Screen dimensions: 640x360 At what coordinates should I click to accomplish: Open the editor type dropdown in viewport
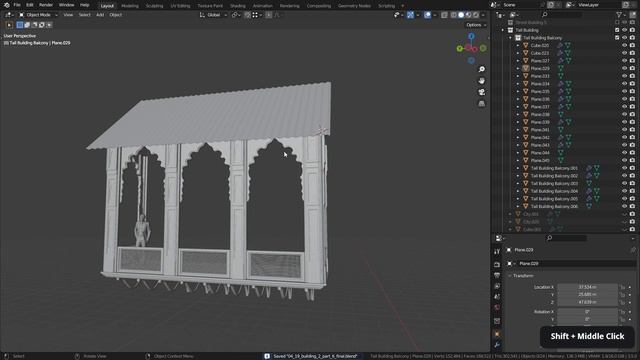tap(9, 15)
